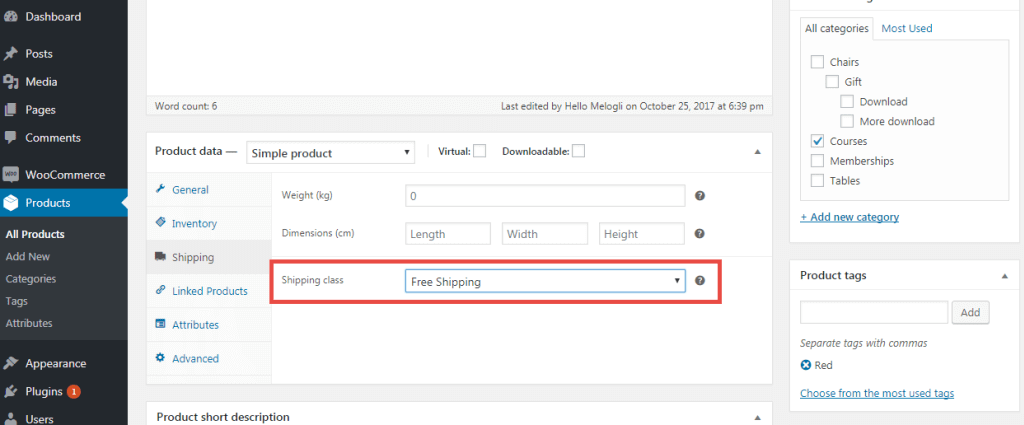Uncheck the Courses category

coord(817,141)
